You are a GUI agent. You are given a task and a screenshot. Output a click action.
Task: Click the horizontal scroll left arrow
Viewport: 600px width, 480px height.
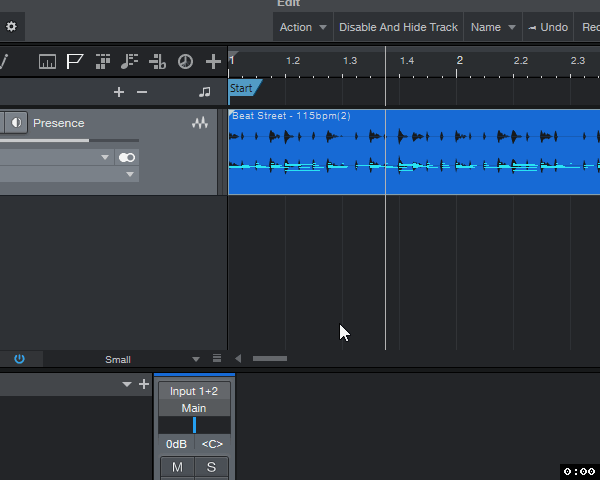click(238, 359)
